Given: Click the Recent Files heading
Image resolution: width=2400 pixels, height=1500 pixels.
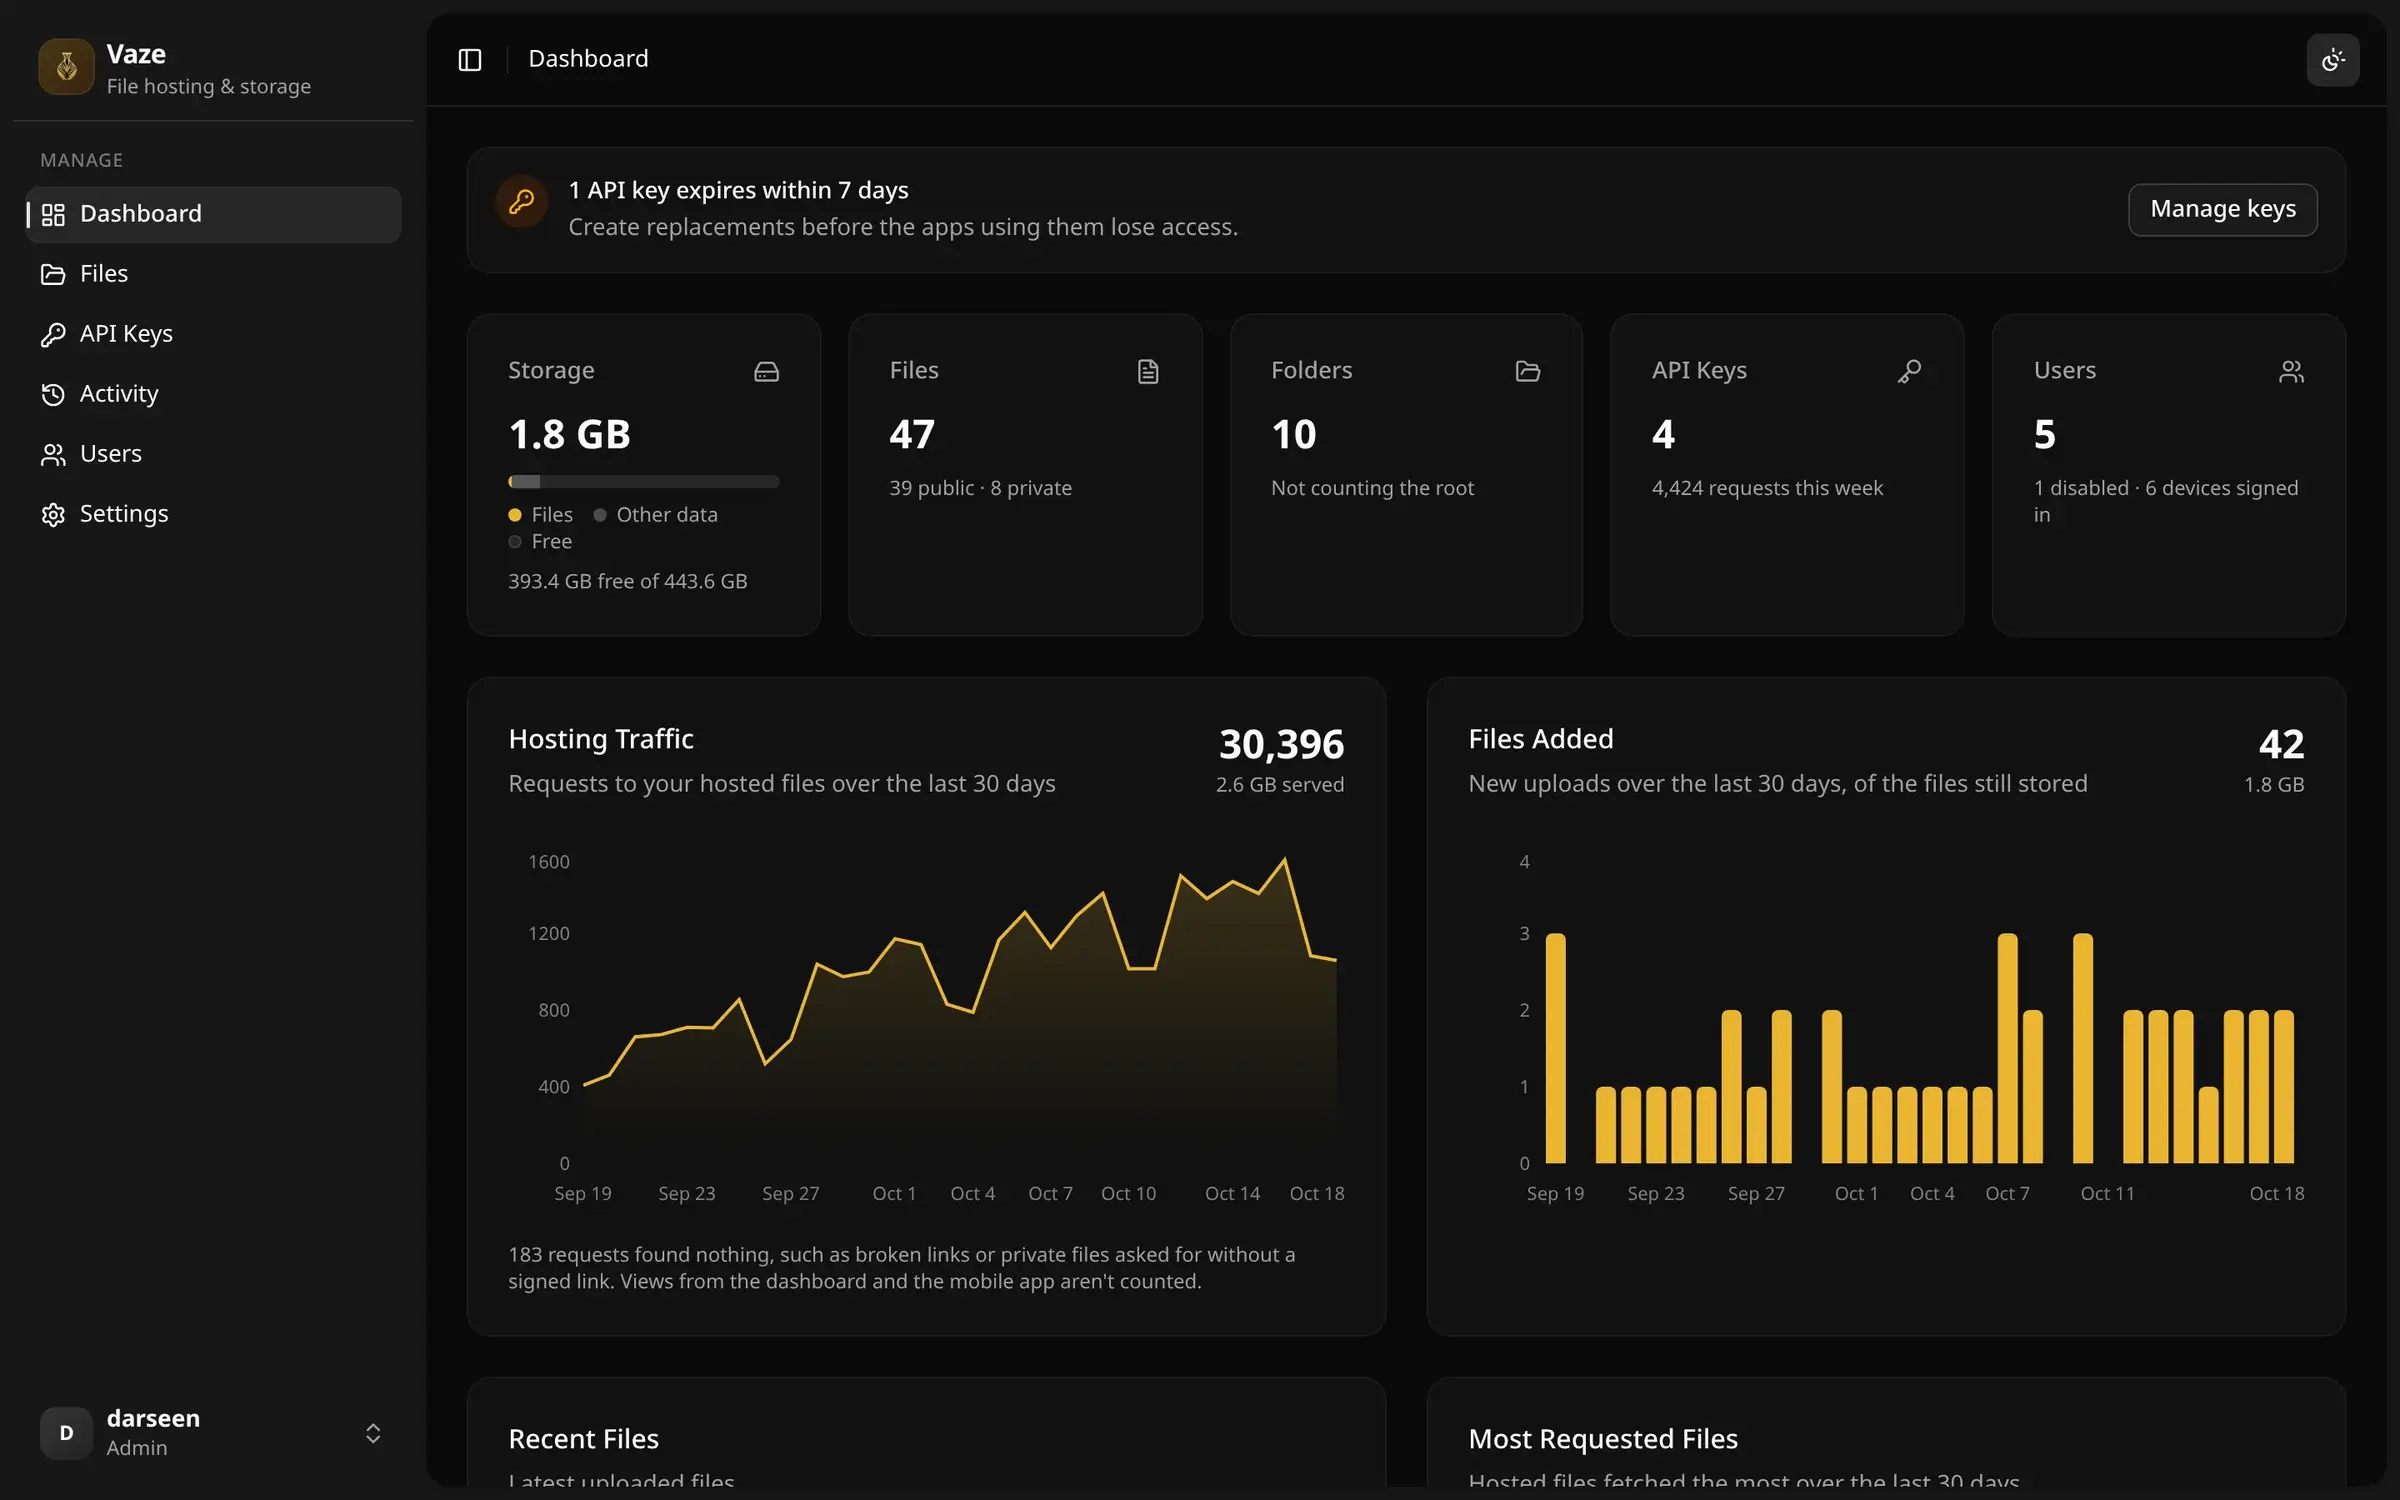Looking at the screenshot, I should click(x=583, y=1439).
